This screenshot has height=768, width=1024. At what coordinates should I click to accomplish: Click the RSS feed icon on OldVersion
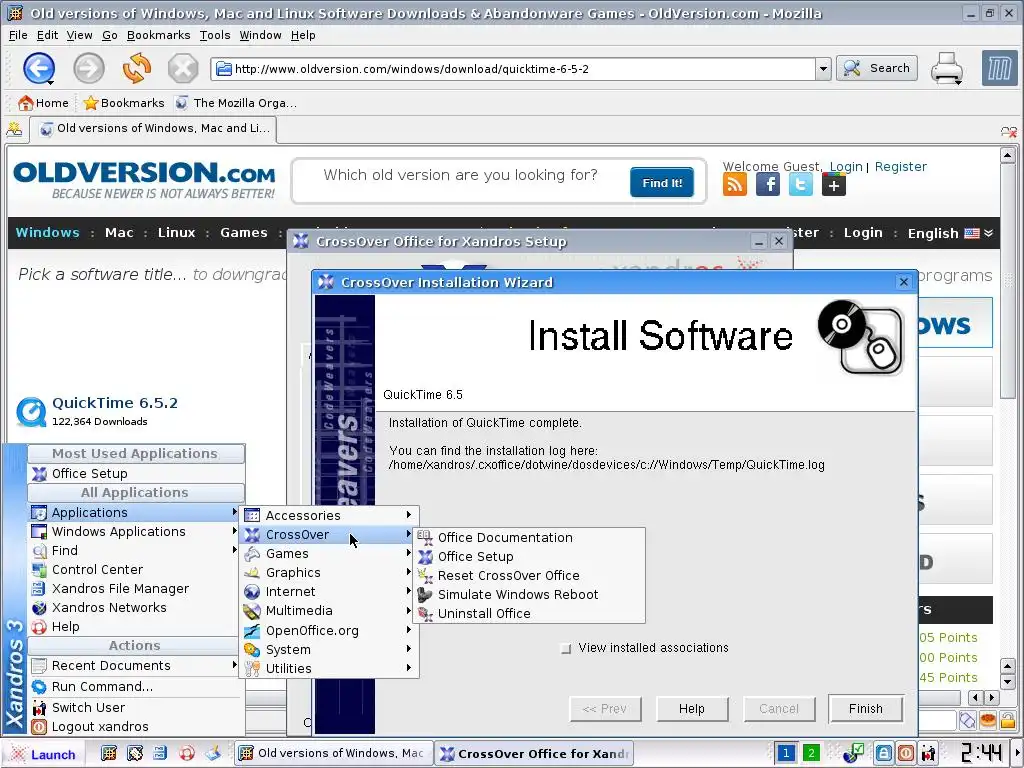pos(735,185)
